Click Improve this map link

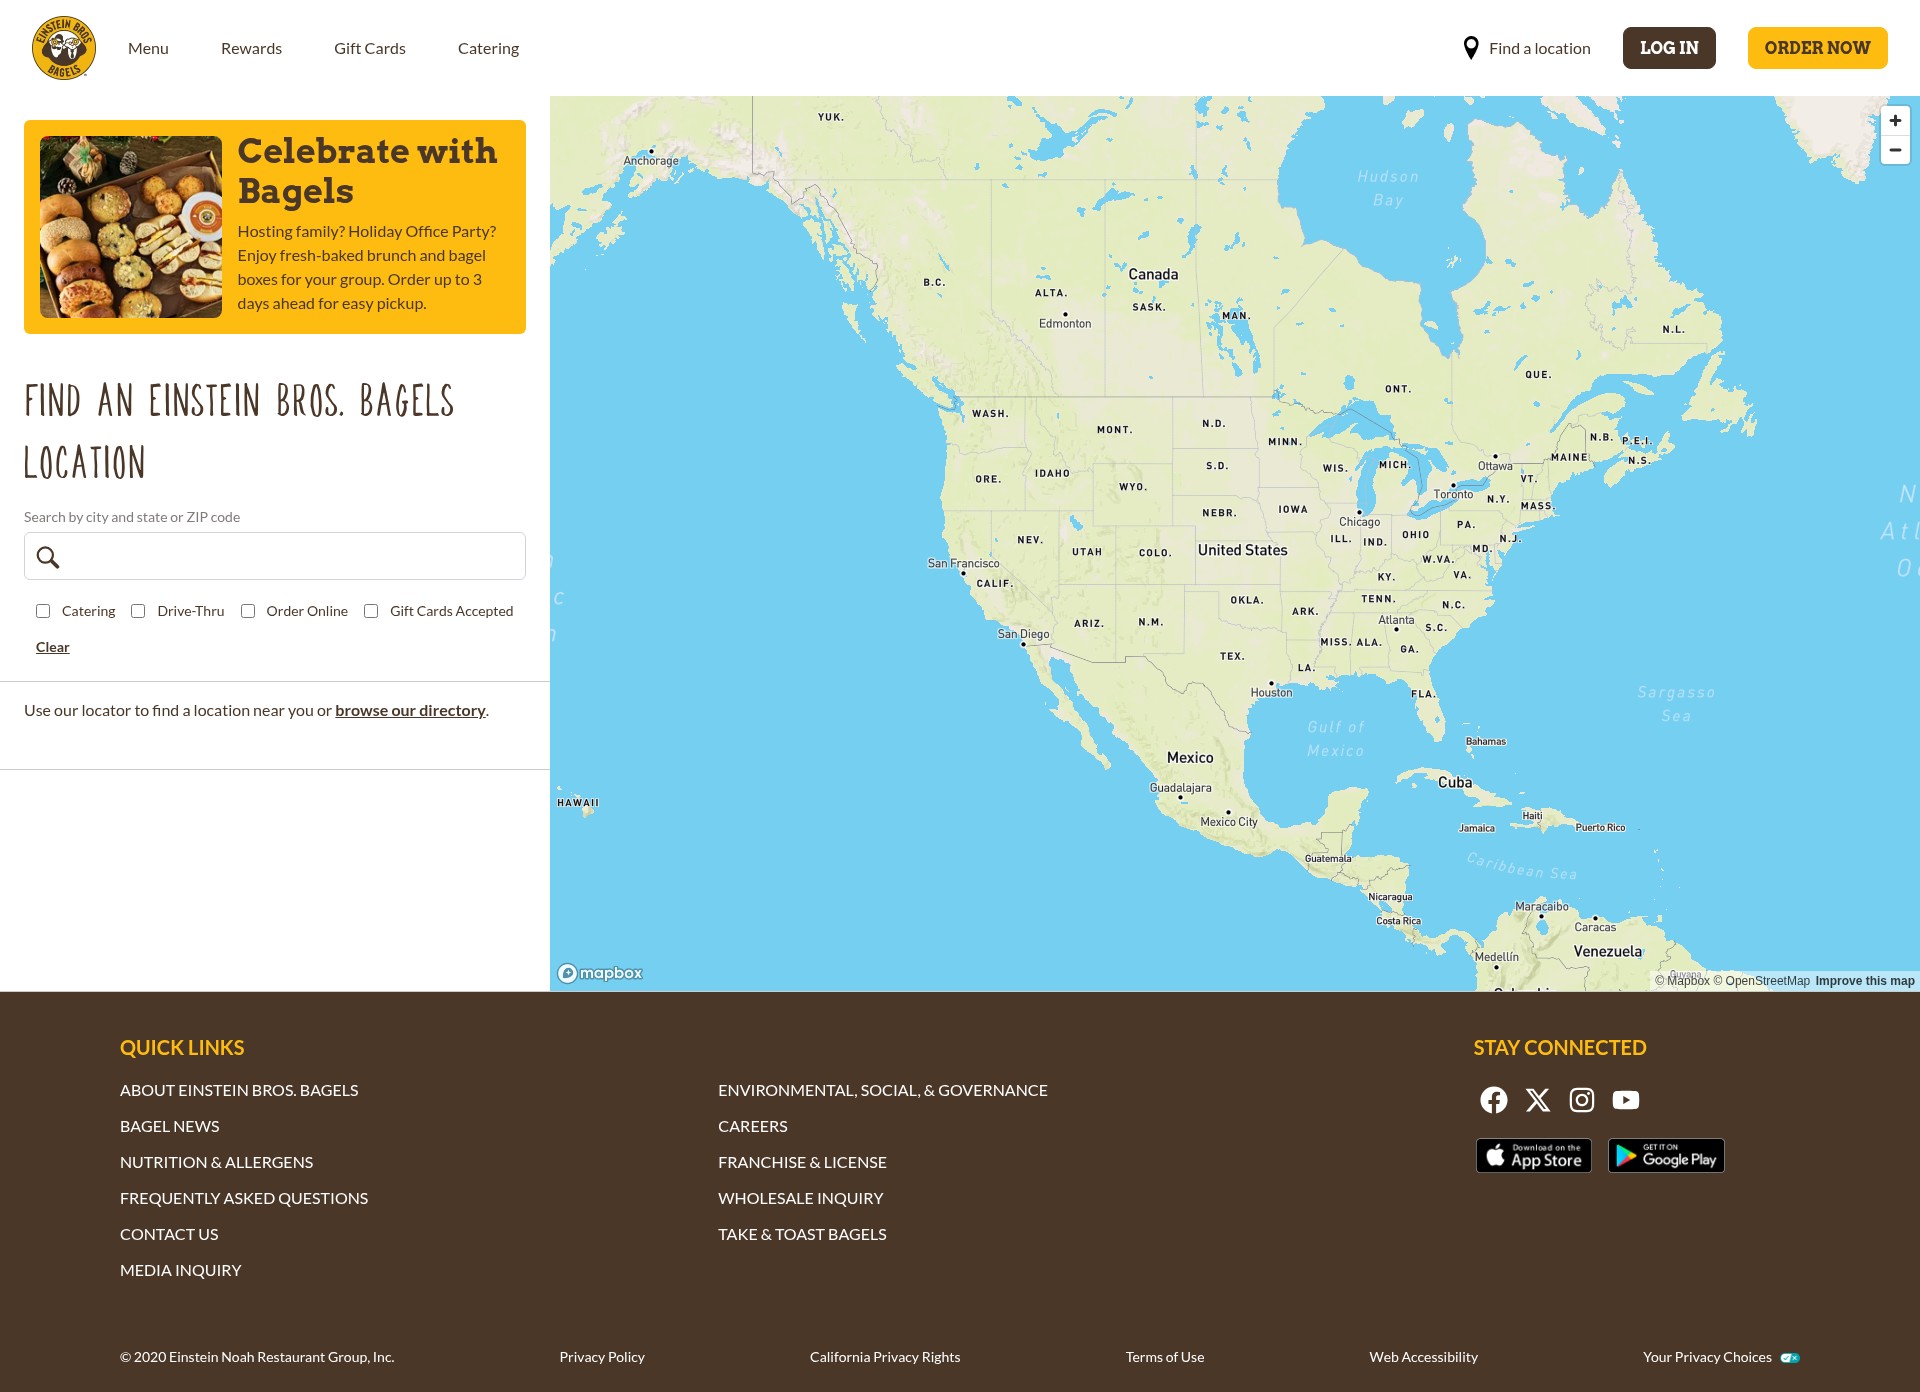coord(1865,981)
